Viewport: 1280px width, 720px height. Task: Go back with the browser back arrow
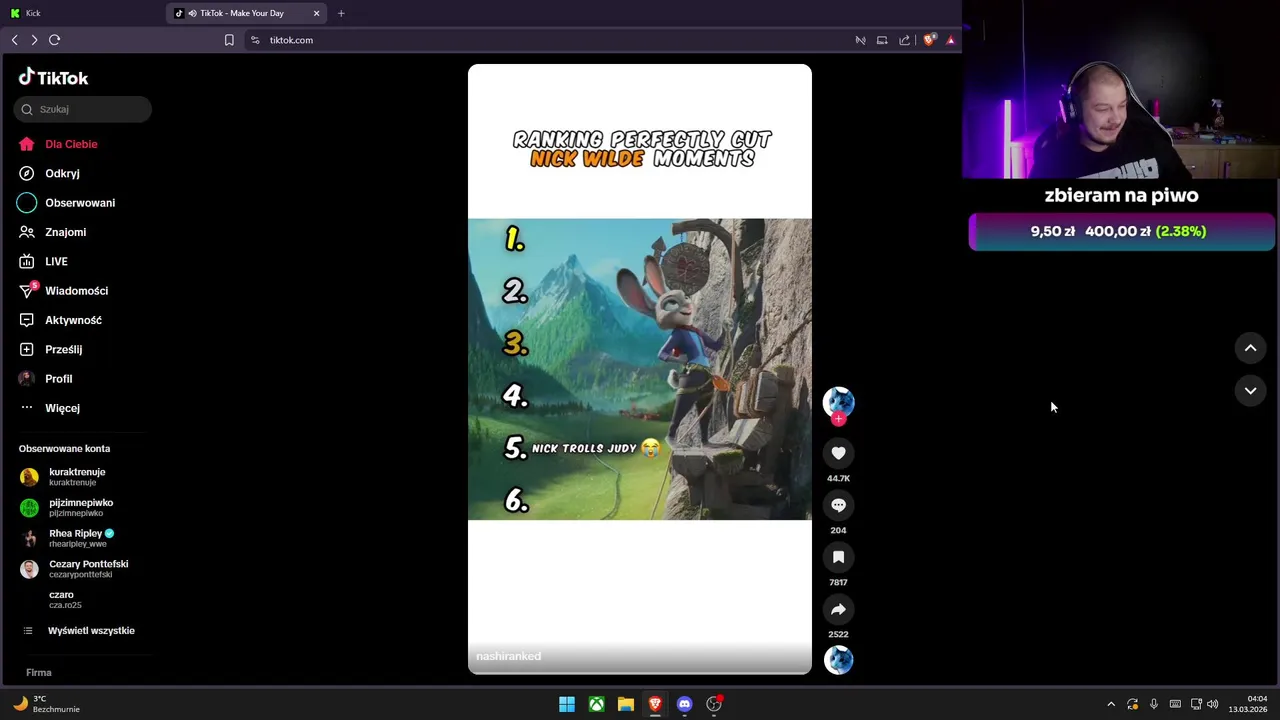point(14,40)
